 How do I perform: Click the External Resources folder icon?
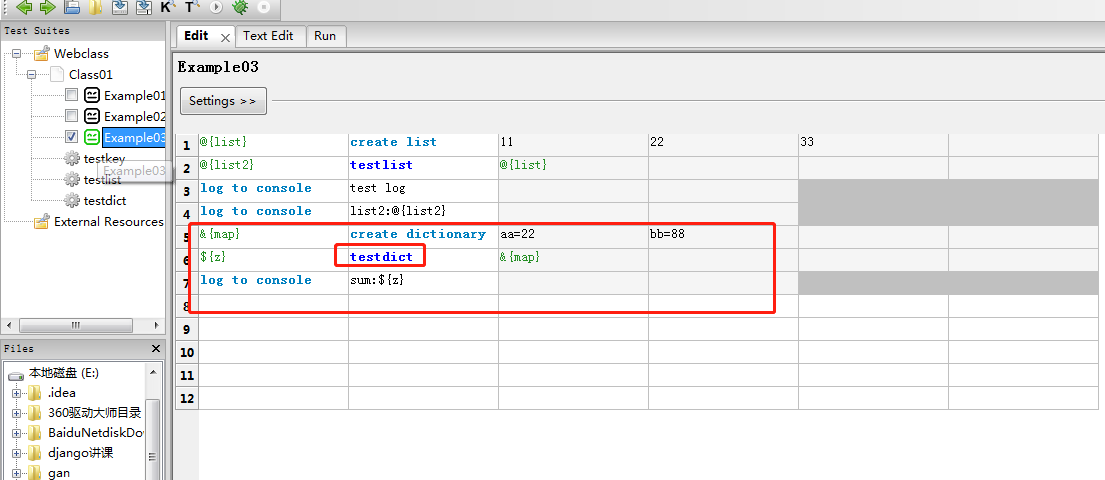(x=42, y=221)
